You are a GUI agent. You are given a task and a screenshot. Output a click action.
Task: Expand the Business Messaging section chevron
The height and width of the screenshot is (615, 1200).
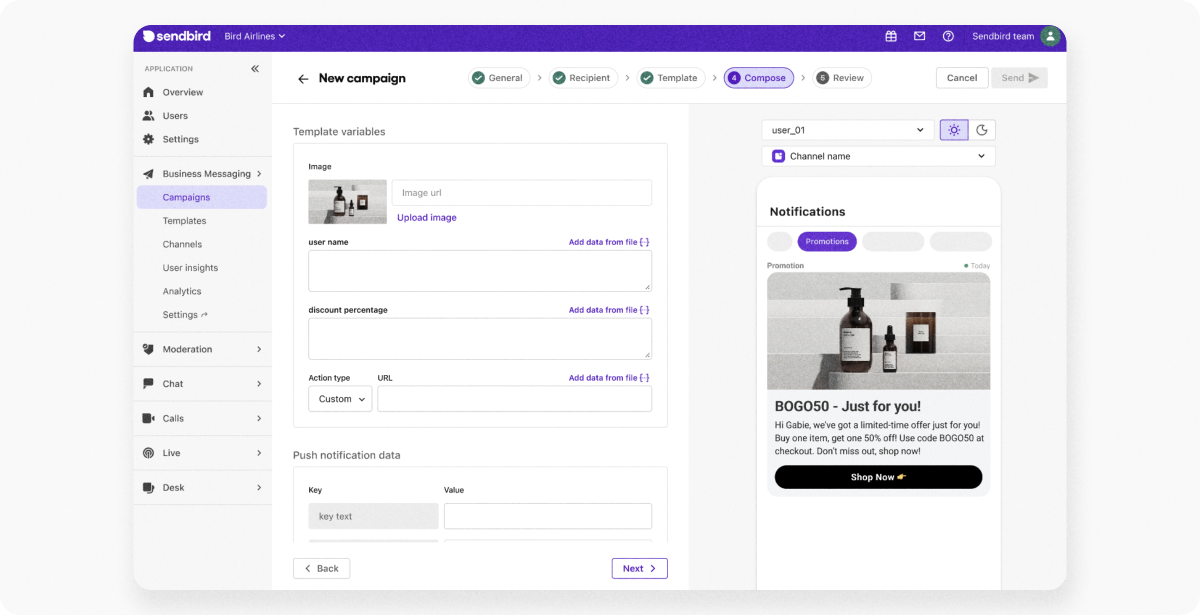pos(259,174)
